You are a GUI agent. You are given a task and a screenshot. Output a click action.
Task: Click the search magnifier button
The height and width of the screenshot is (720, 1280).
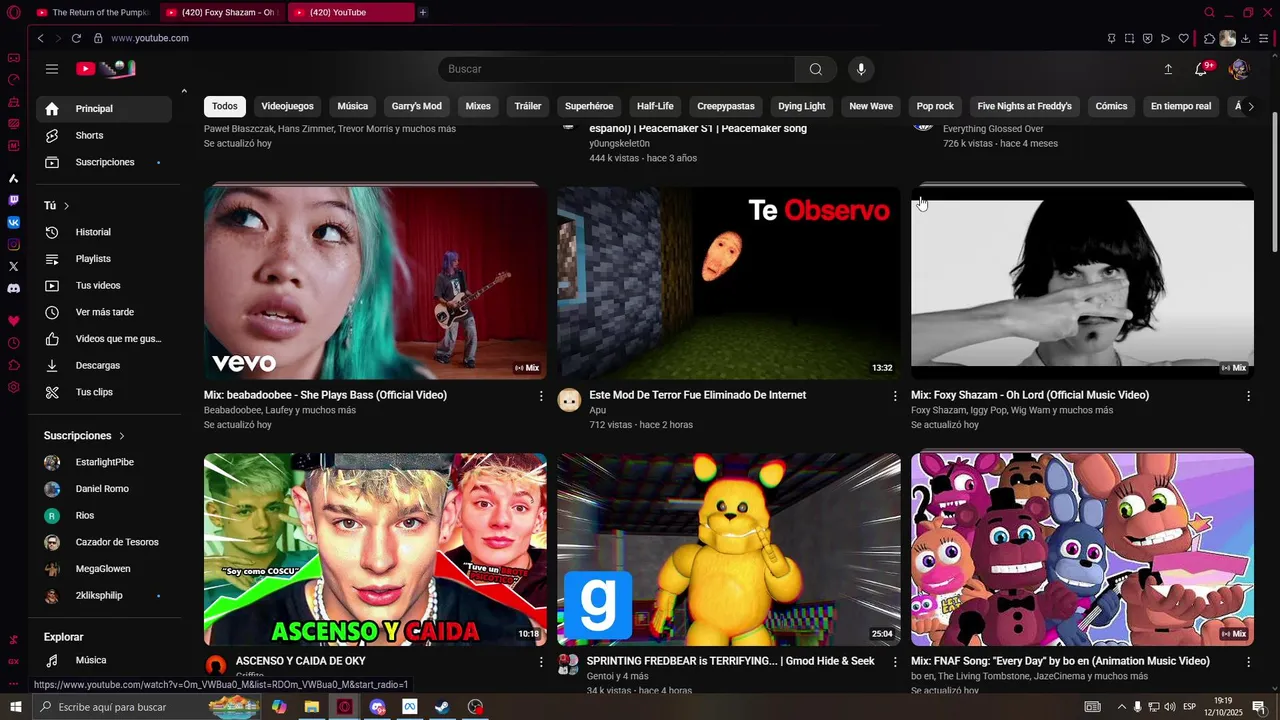816,69
